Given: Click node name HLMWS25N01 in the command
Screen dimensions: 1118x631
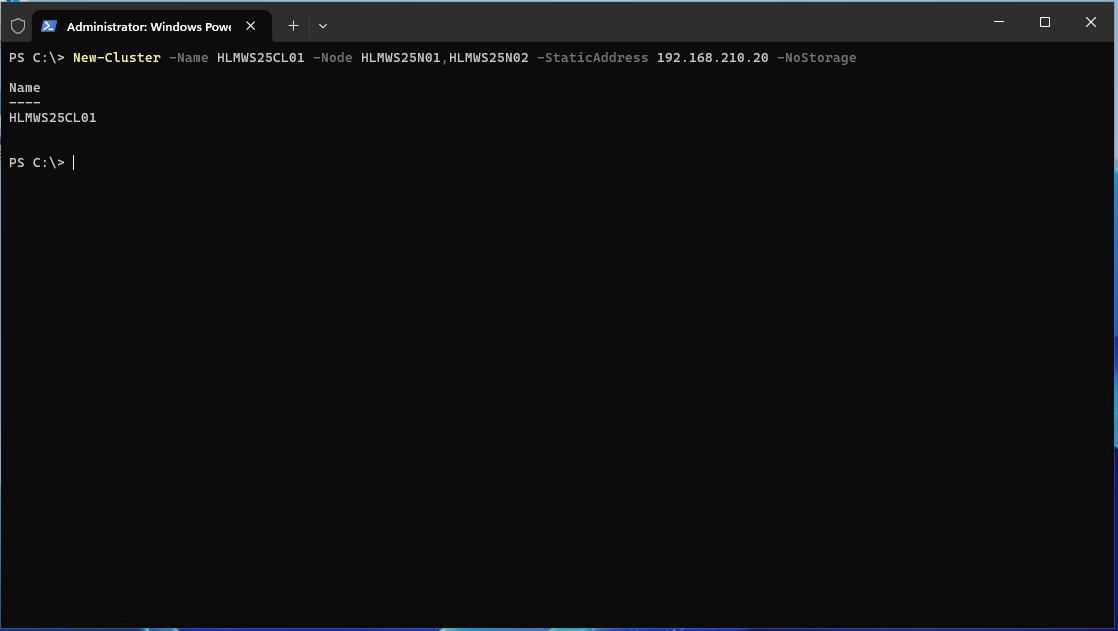Looking at the screenshot, I should 400,58.
